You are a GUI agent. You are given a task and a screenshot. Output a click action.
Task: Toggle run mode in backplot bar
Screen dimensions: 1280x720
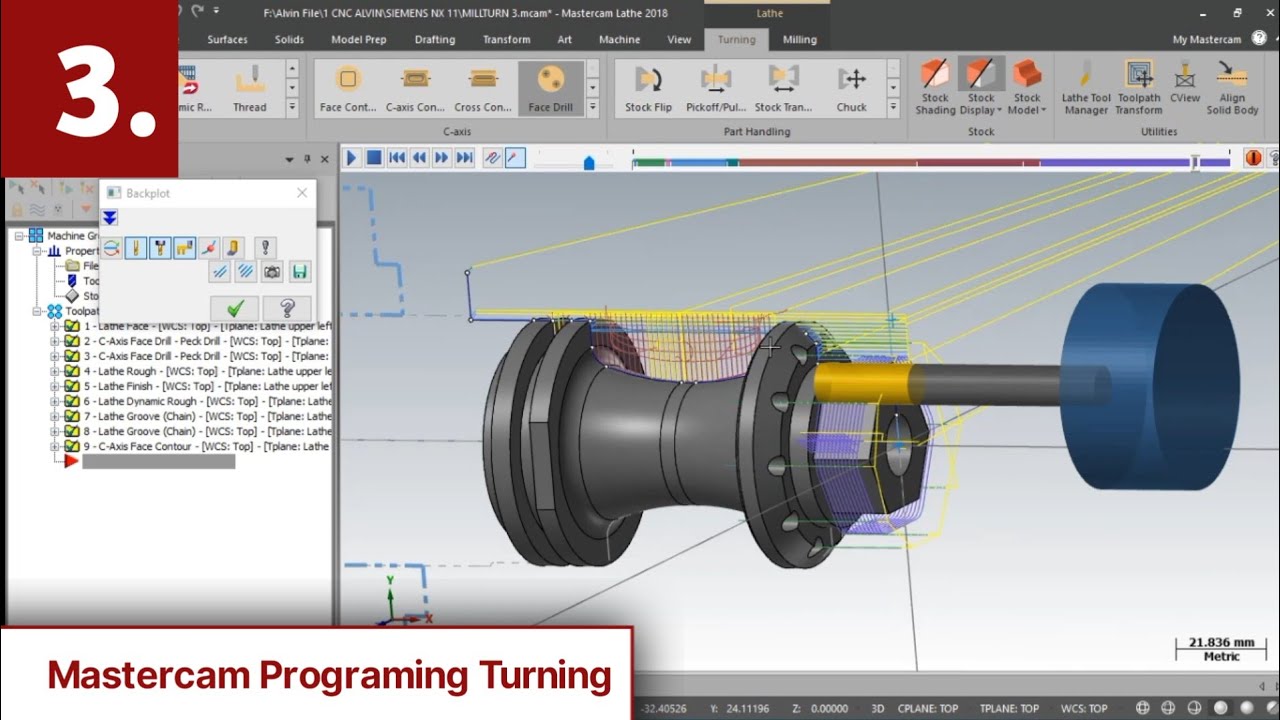point(515,158)
